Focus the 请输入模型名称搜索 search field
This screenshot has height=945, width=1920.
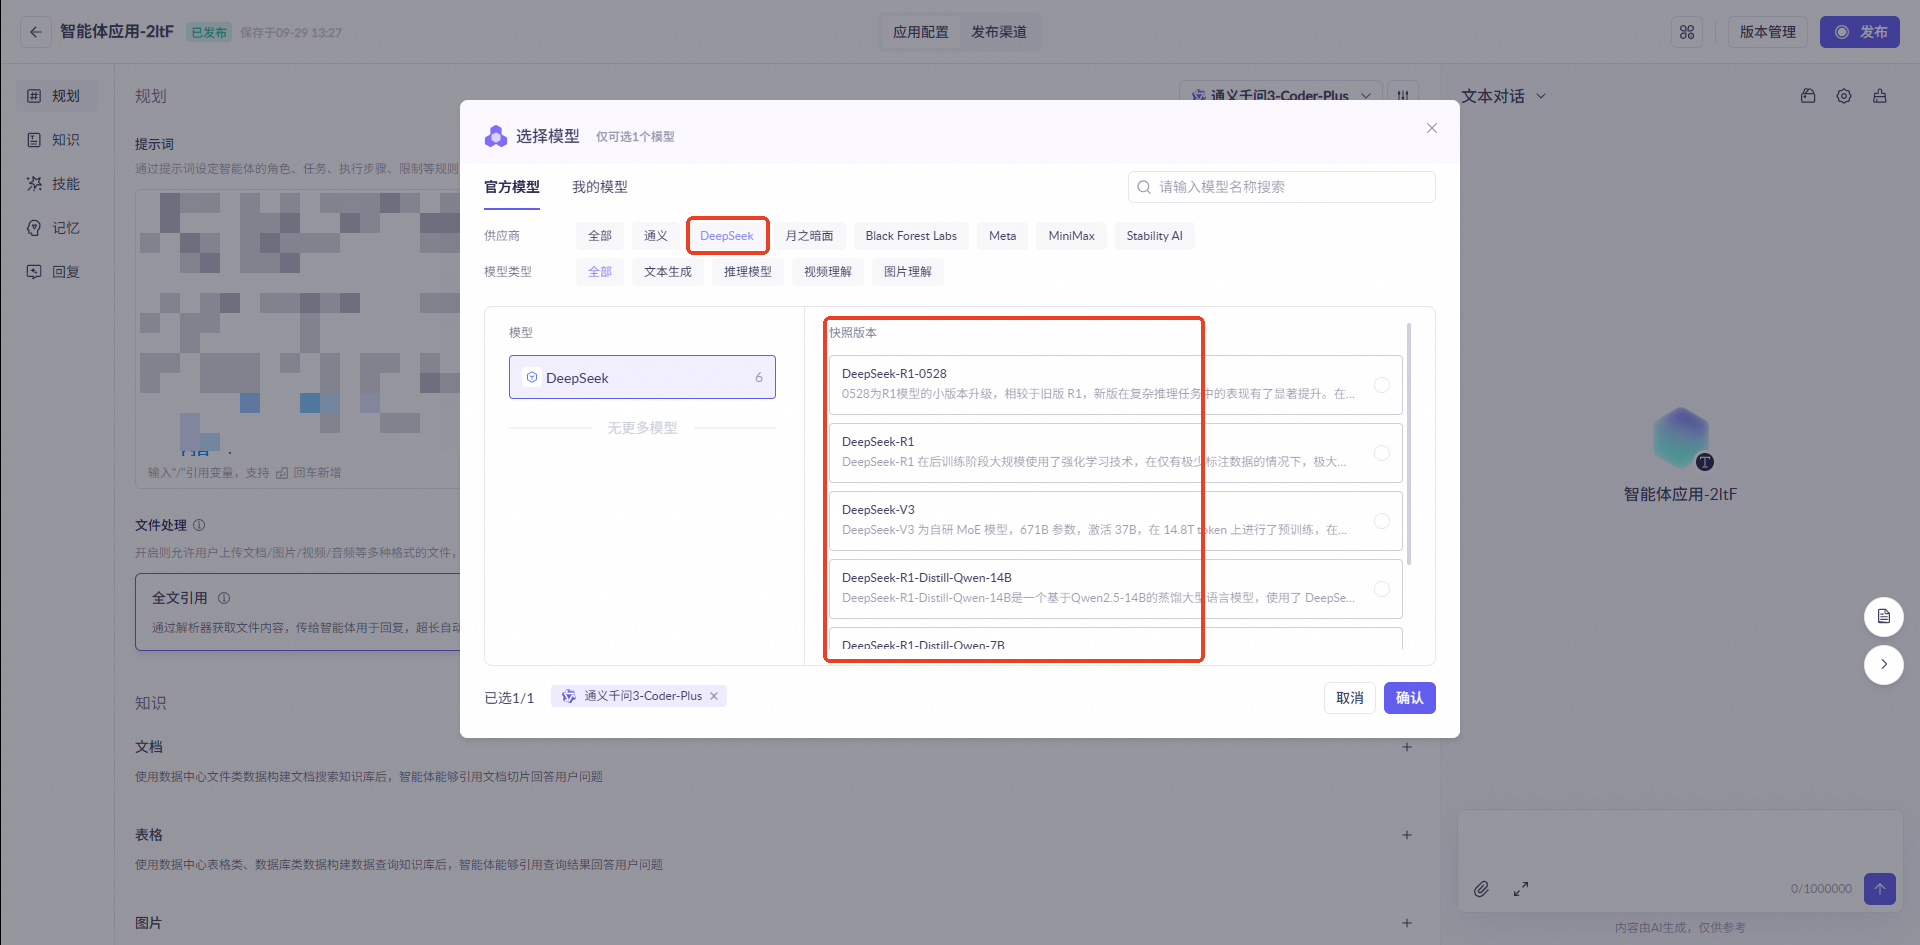pos(1282,187)
